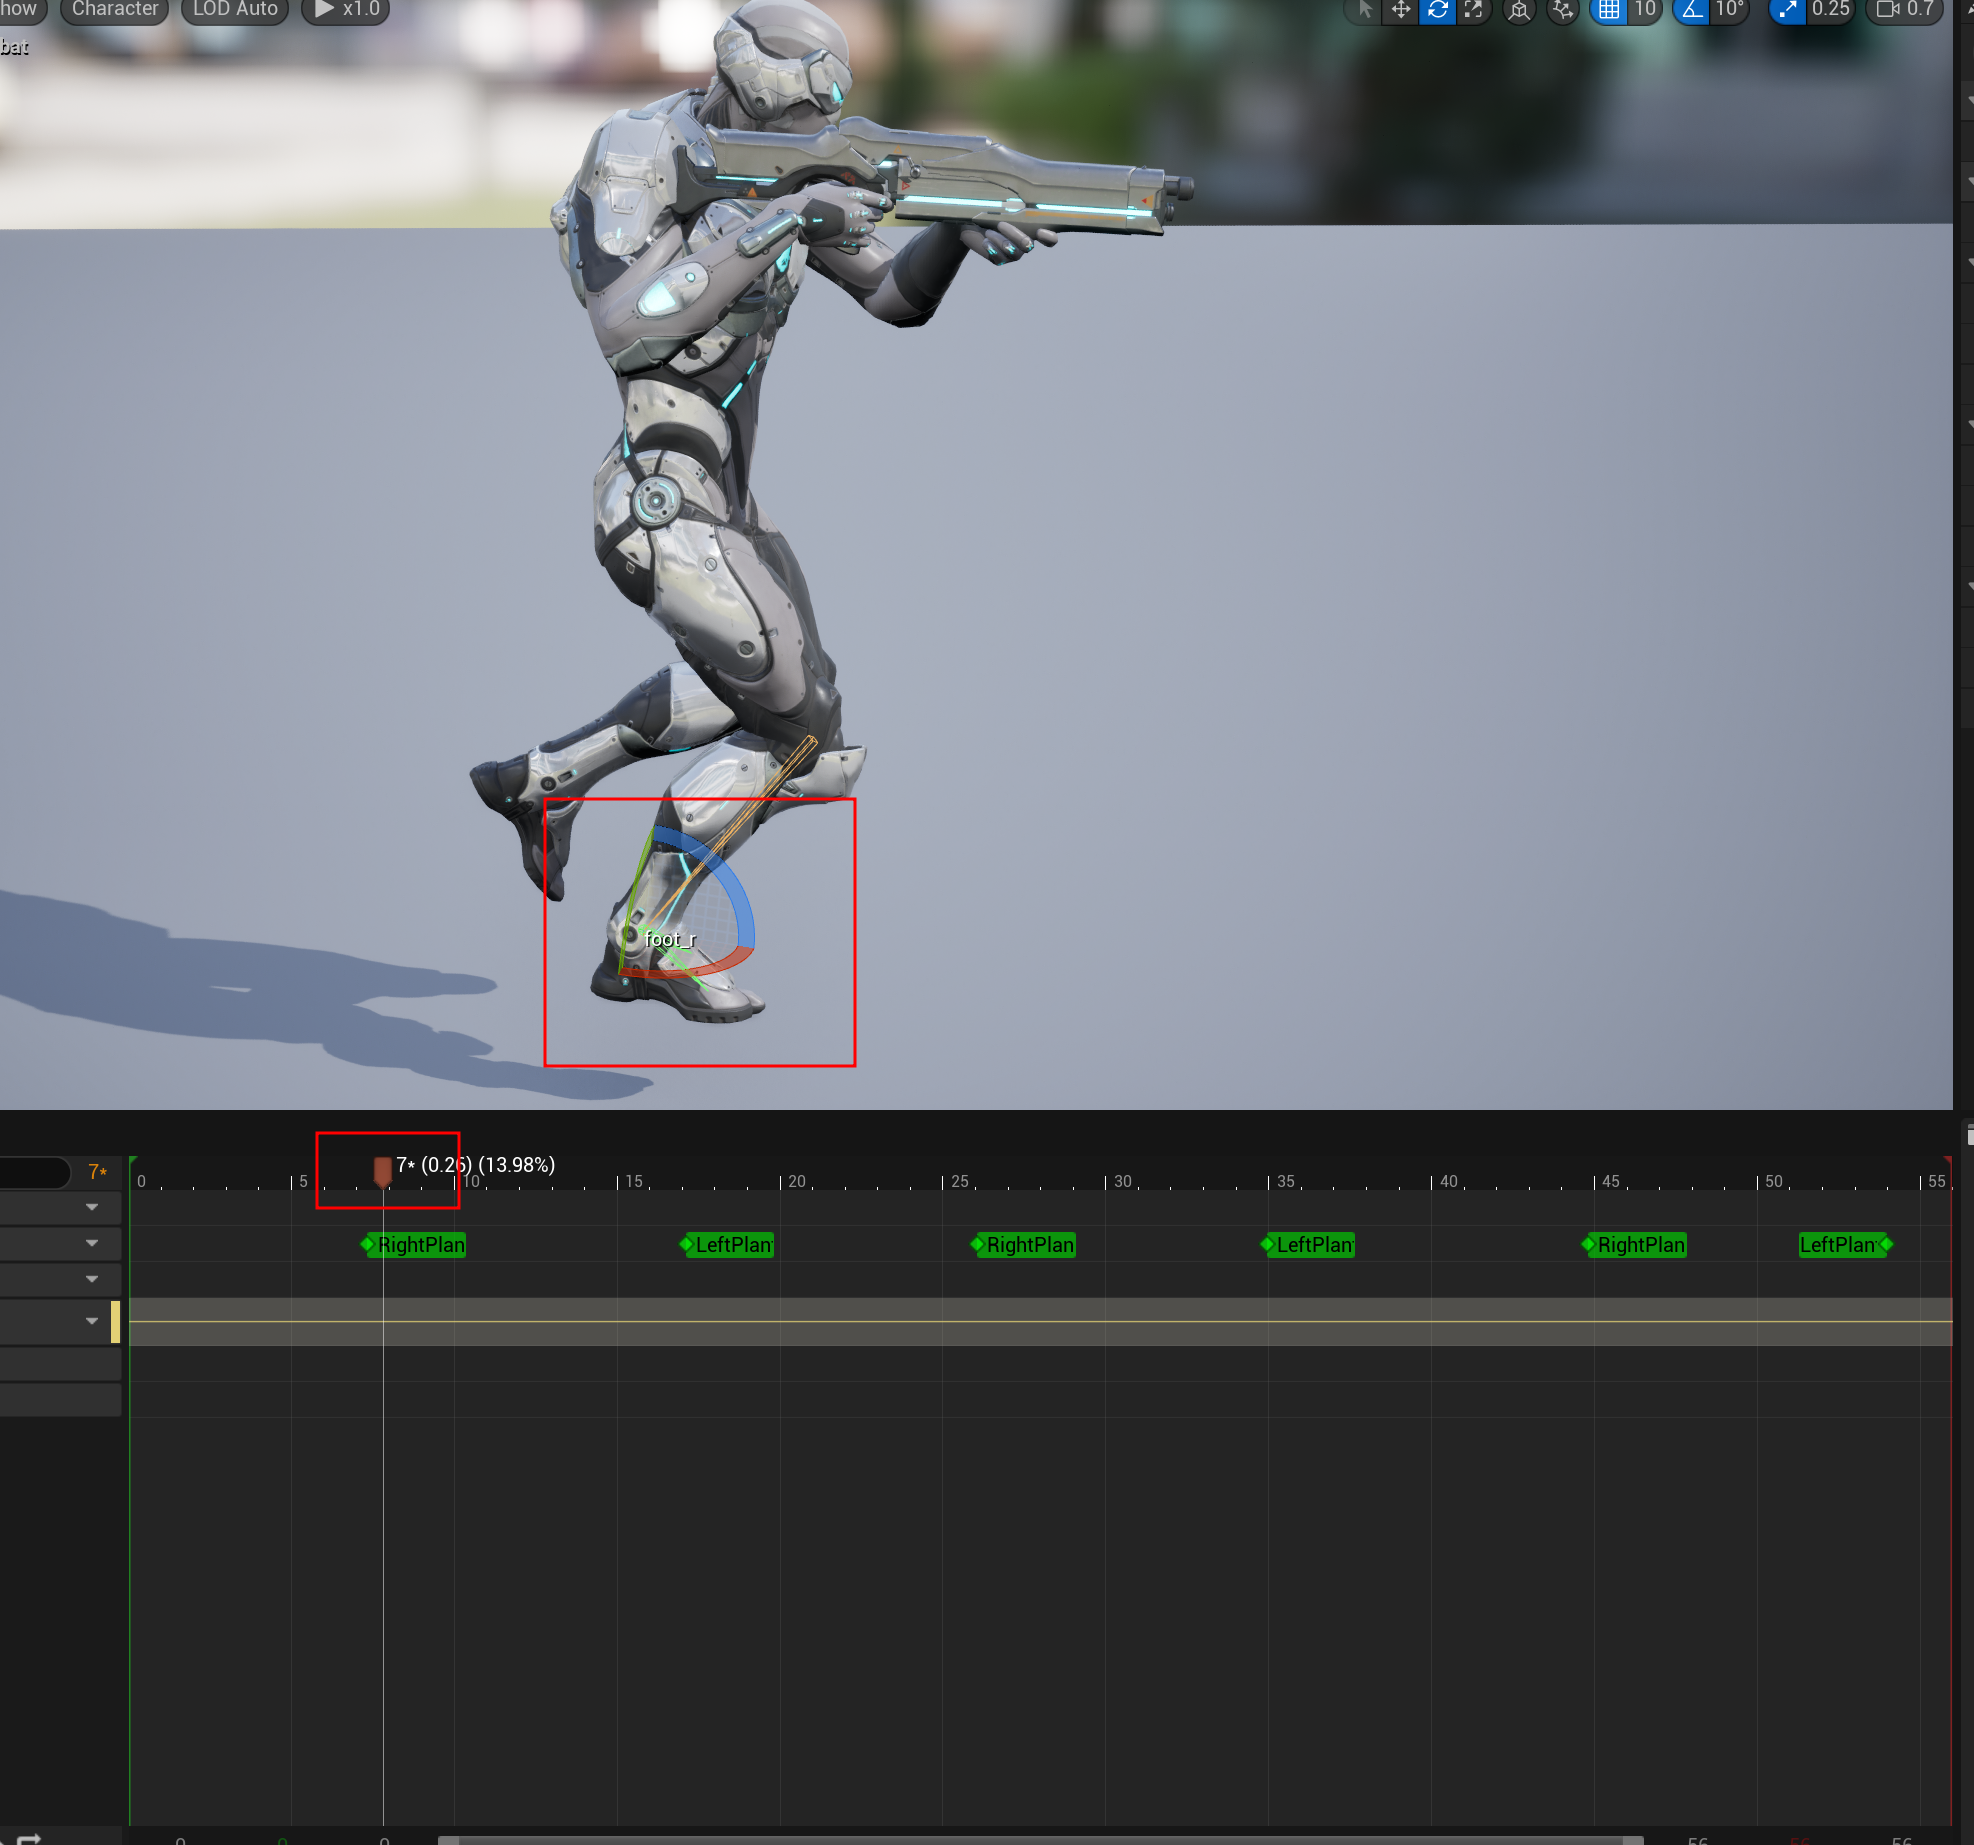Image resolution: width=1974 pixels, height=1845 pixels.
Task: Open the LOD Auto menu
Action: click(x=235, y=10)
